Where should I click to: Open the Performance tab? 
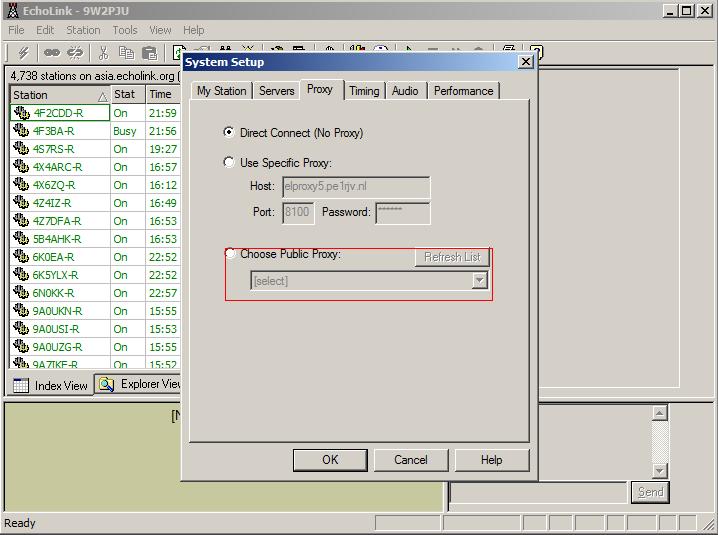click(x=463, y=91)
